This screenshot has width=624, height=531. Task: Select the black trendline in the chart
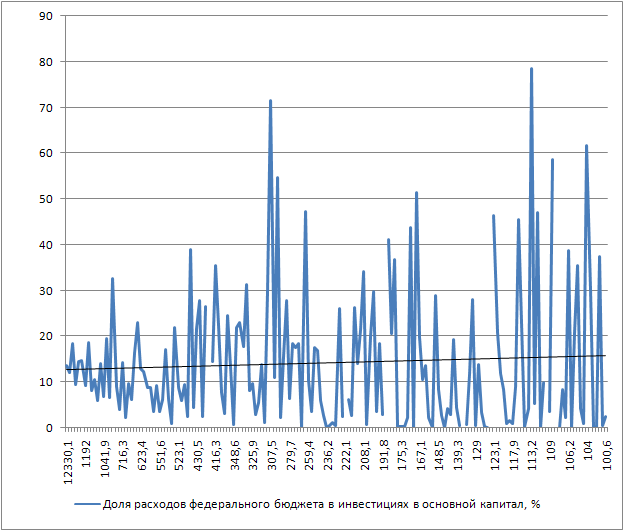[400, 362]
